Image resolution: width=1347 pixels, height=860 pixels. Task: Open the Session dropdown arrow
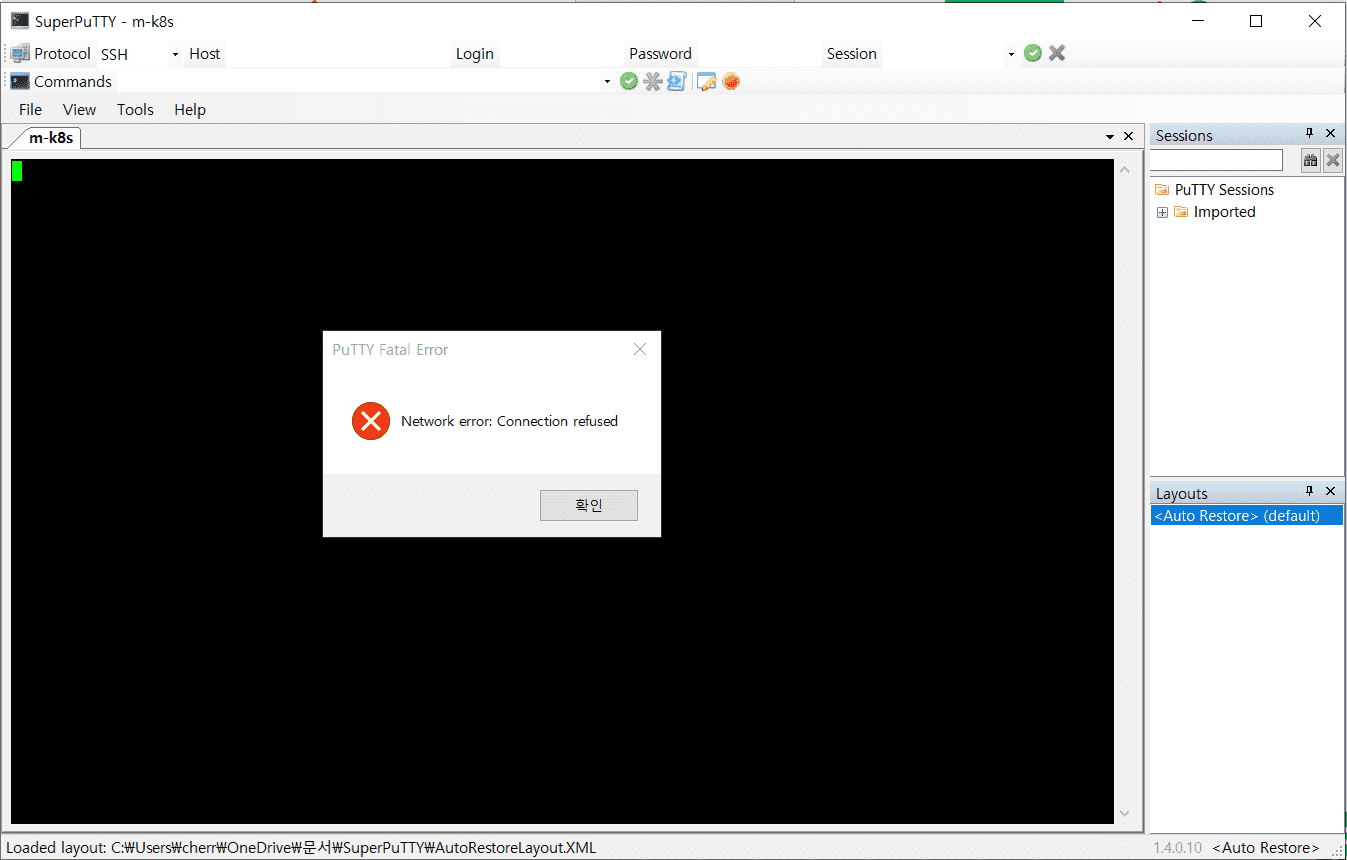(1011, 54)
